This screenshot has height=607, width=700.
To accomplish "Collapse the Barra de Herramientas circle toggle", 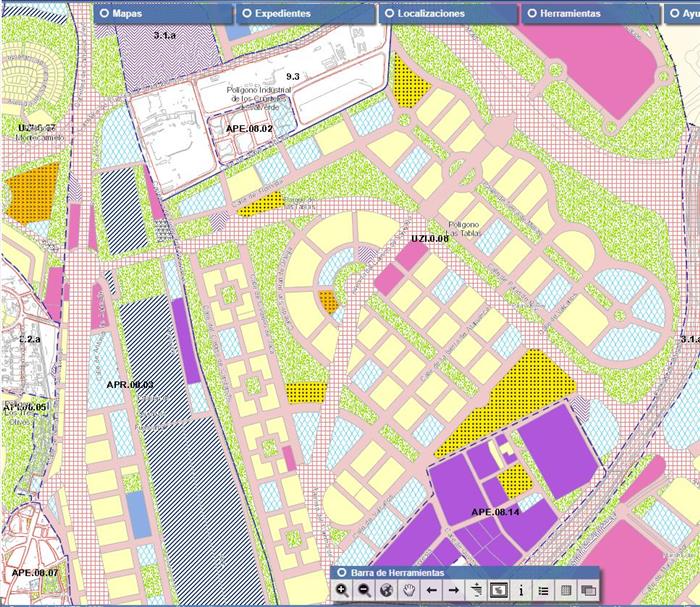I will pyautogui.click(x=341, y=572).
